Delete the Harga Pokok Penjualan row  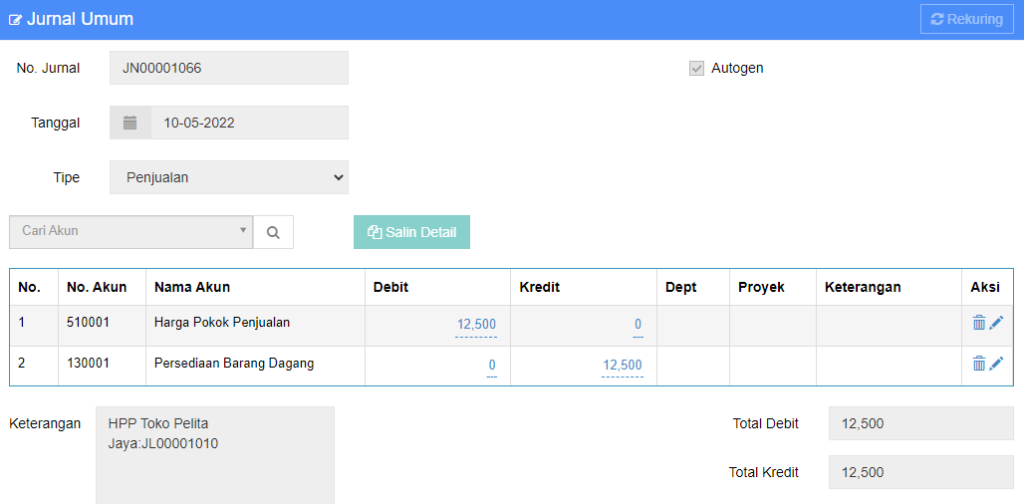pos(978,323)
